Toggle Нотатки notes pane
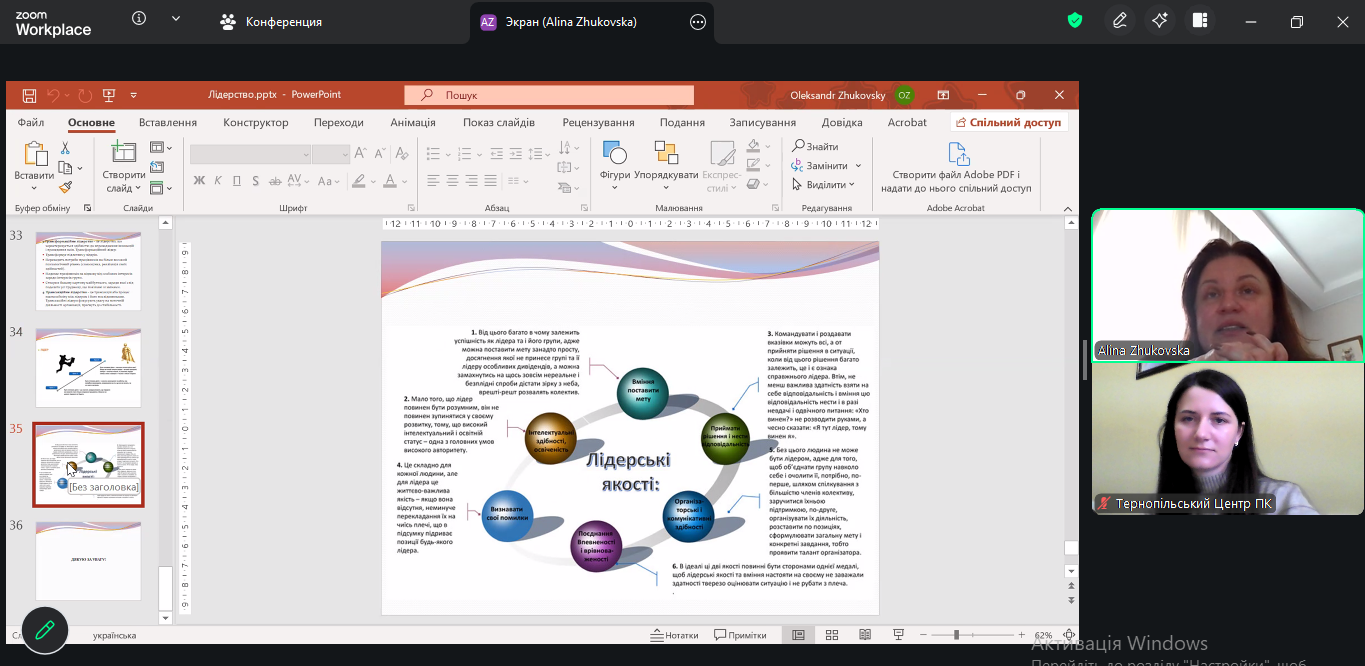The image size is (1365, 666). 674,635
